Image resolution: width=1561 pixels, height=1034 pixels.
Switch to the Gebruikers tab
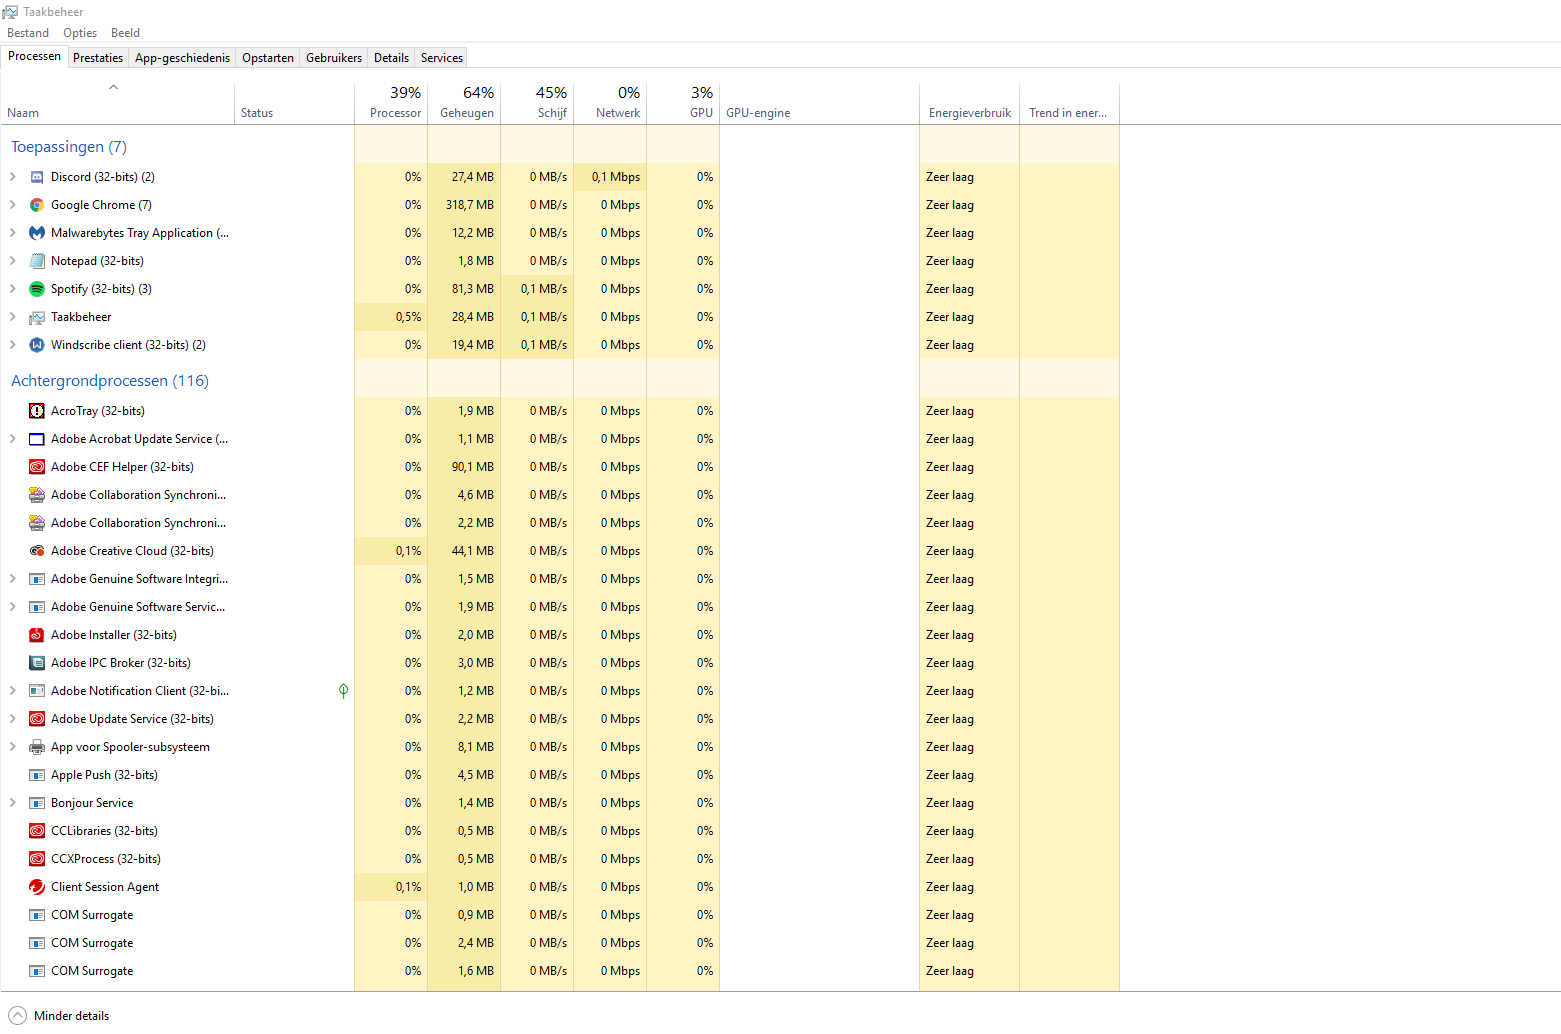pos(334,58)
